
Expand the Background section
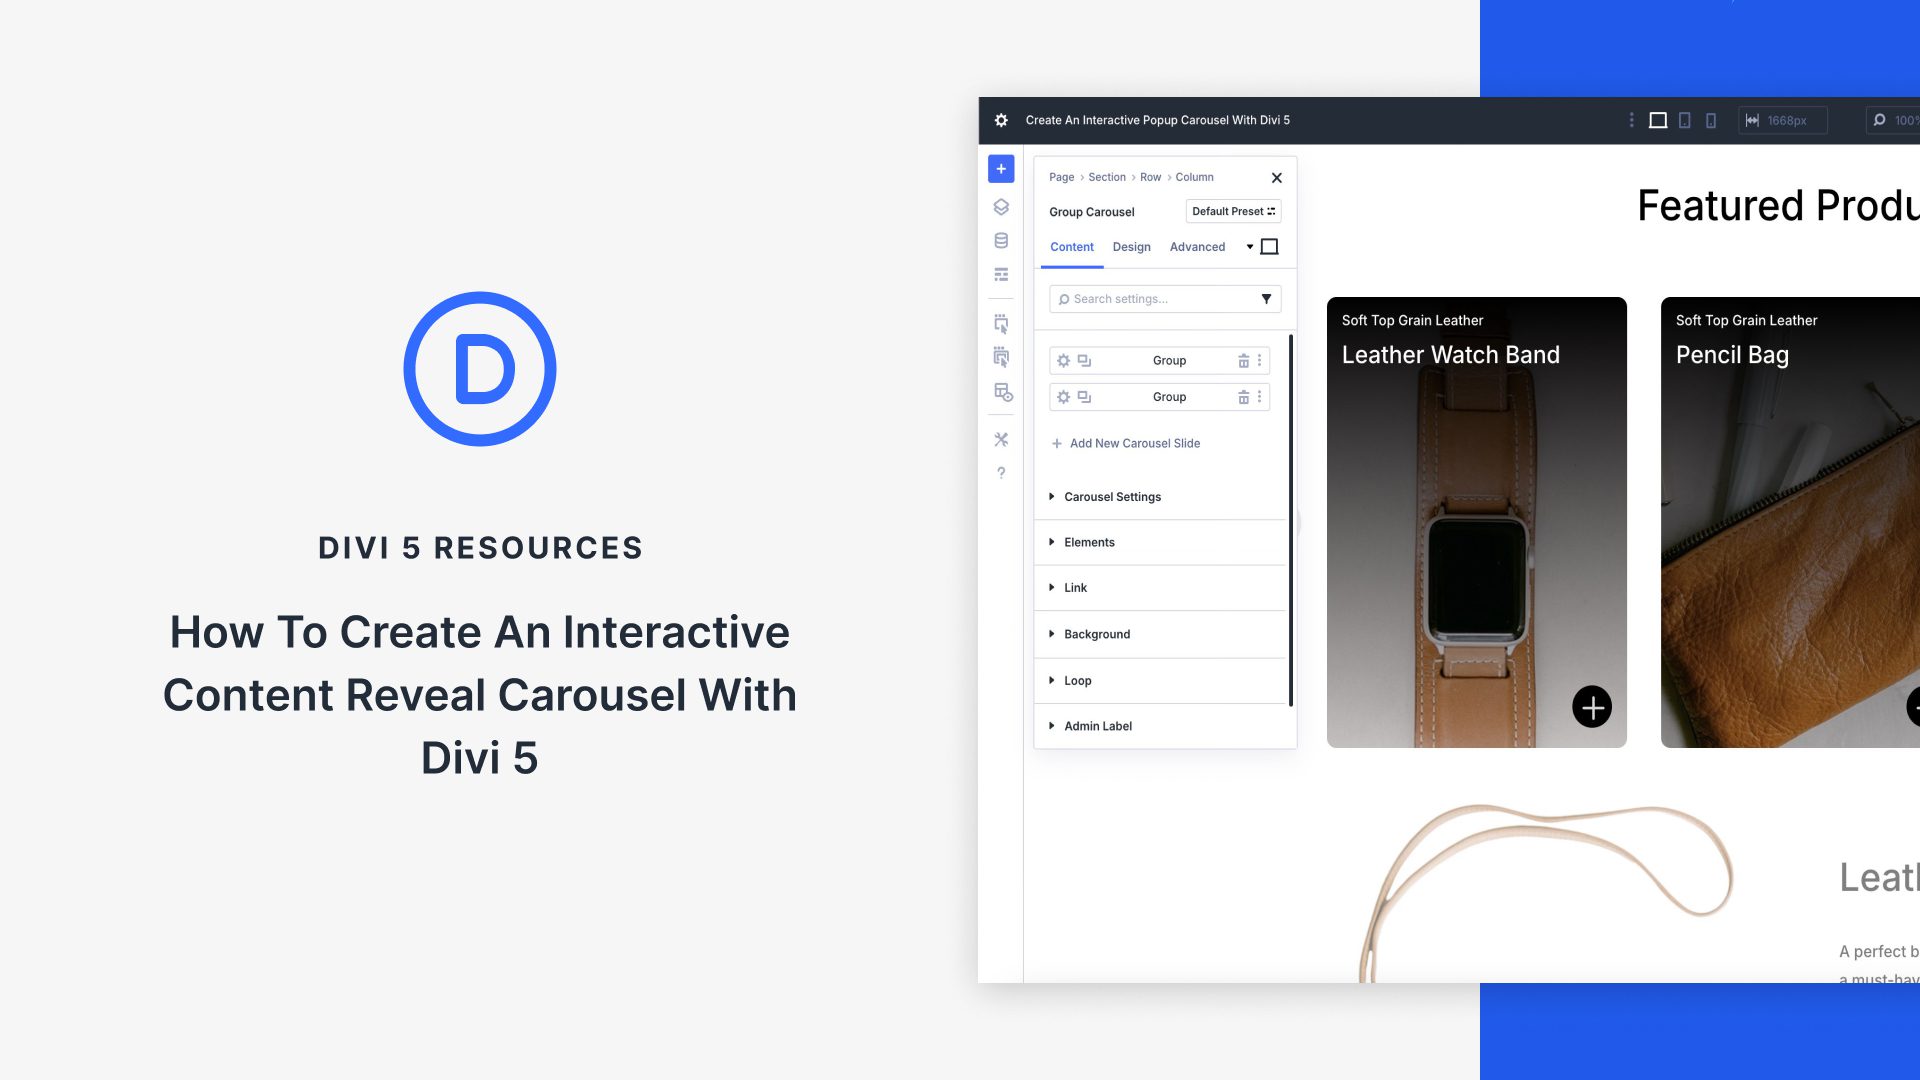coord(1096,634)
